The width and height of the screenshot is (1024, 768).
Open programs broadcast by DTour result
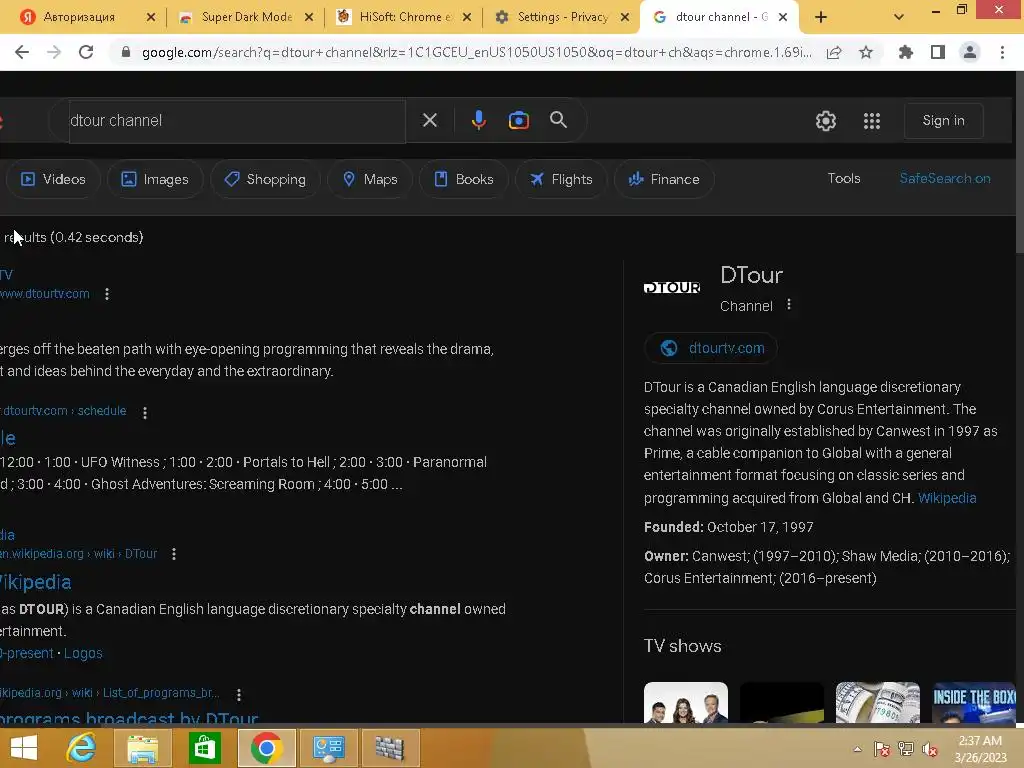click(x=129, y=717)
